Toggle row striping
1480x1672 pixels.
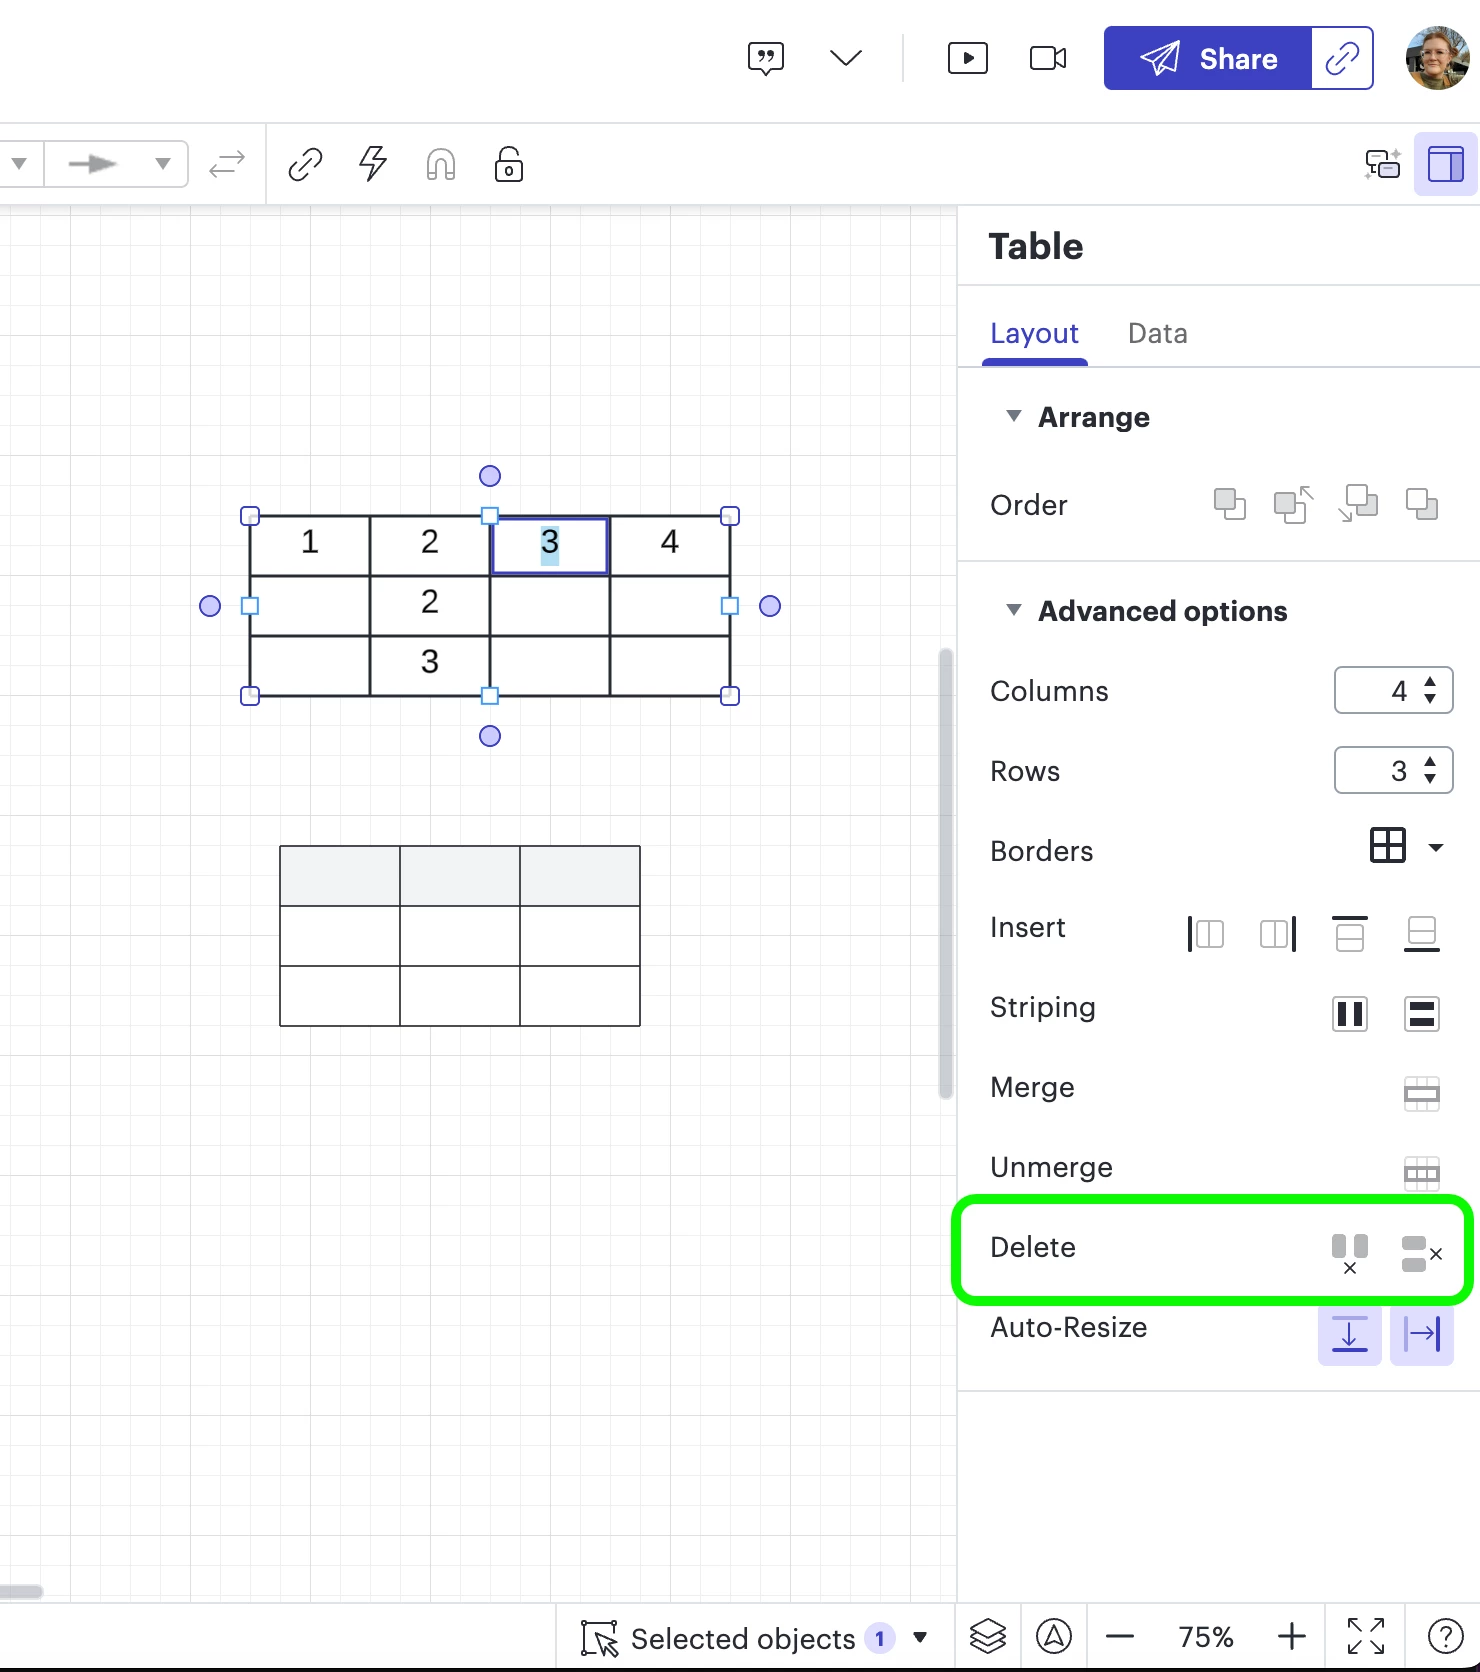point(1421,1013)
